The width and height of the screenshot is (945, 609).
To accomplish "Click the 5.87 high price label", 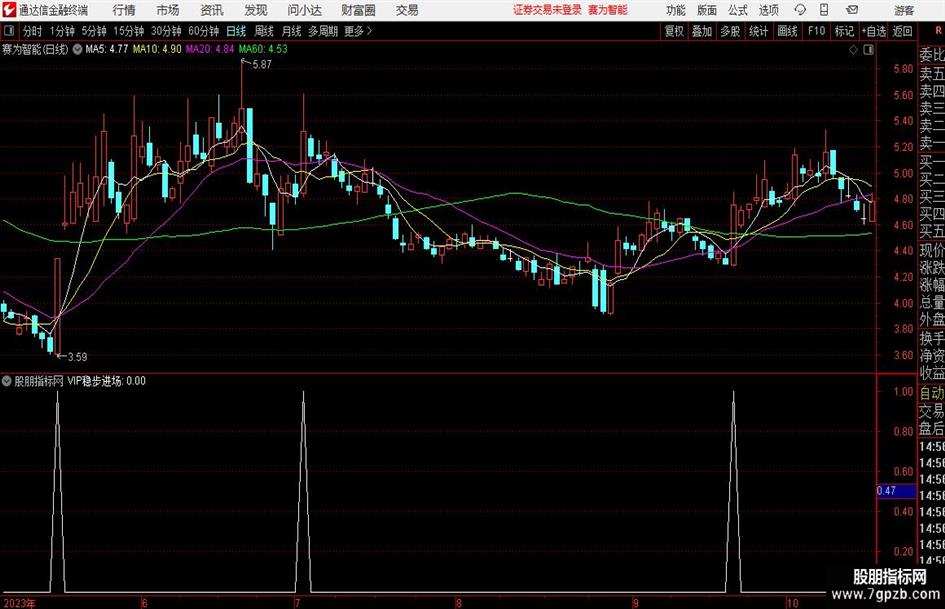I will (x=262, y=65).
